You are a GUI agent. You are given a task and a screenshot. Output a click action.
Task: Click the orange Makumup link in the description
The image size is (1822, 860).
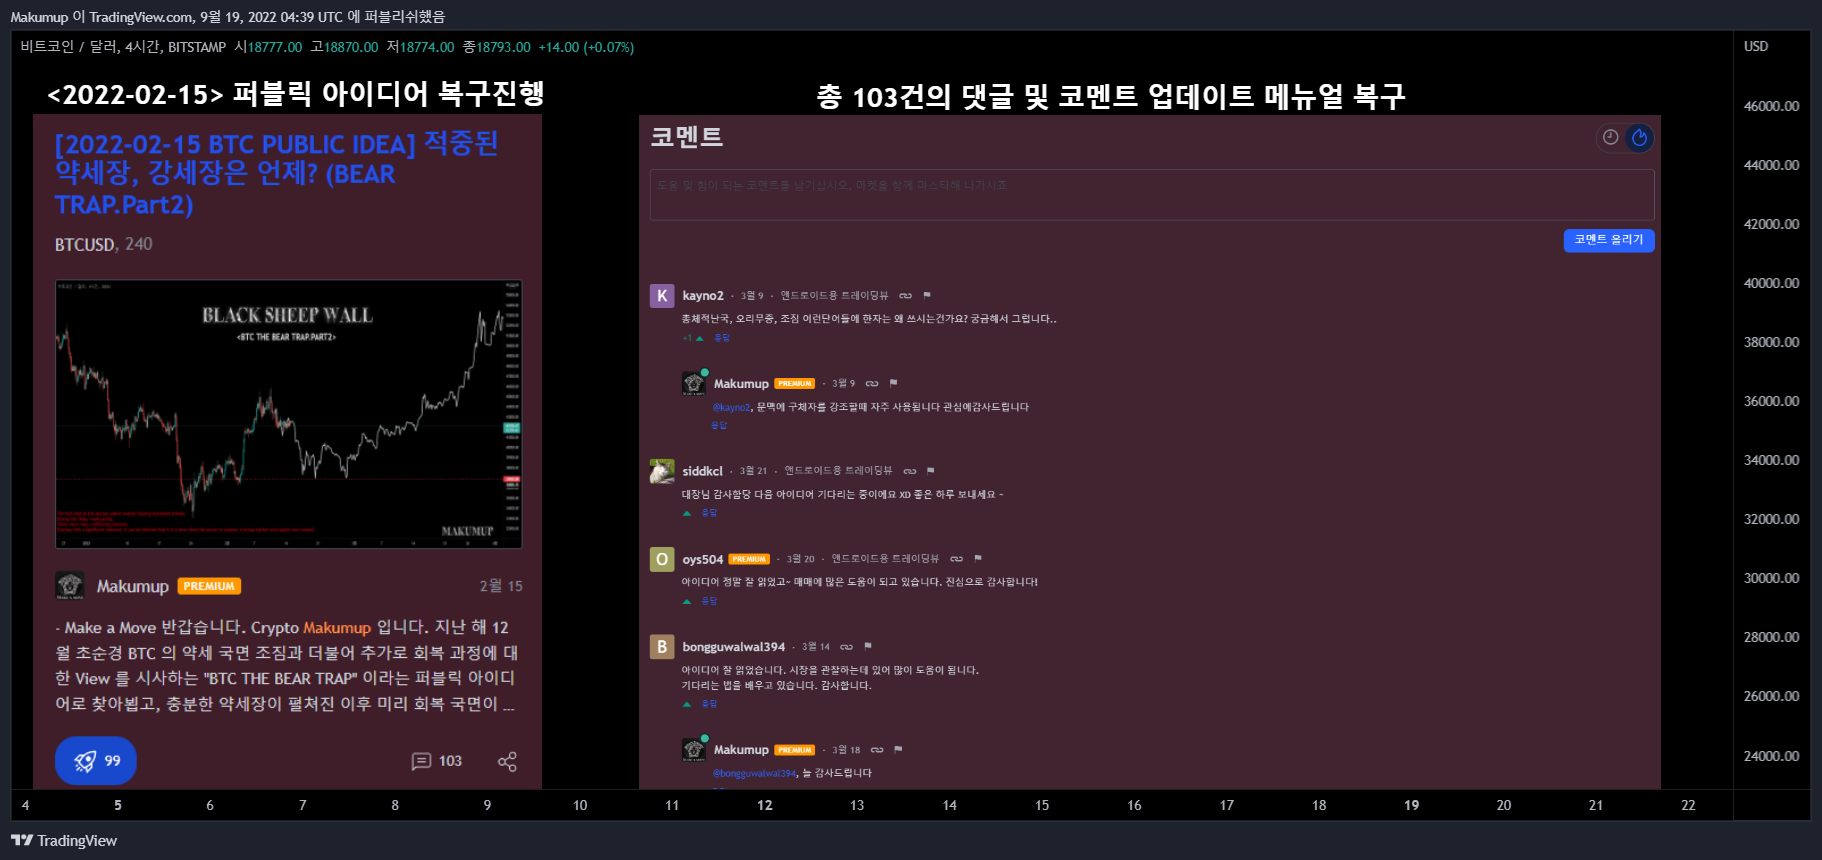pyautogui.click(x=337, y=628)
